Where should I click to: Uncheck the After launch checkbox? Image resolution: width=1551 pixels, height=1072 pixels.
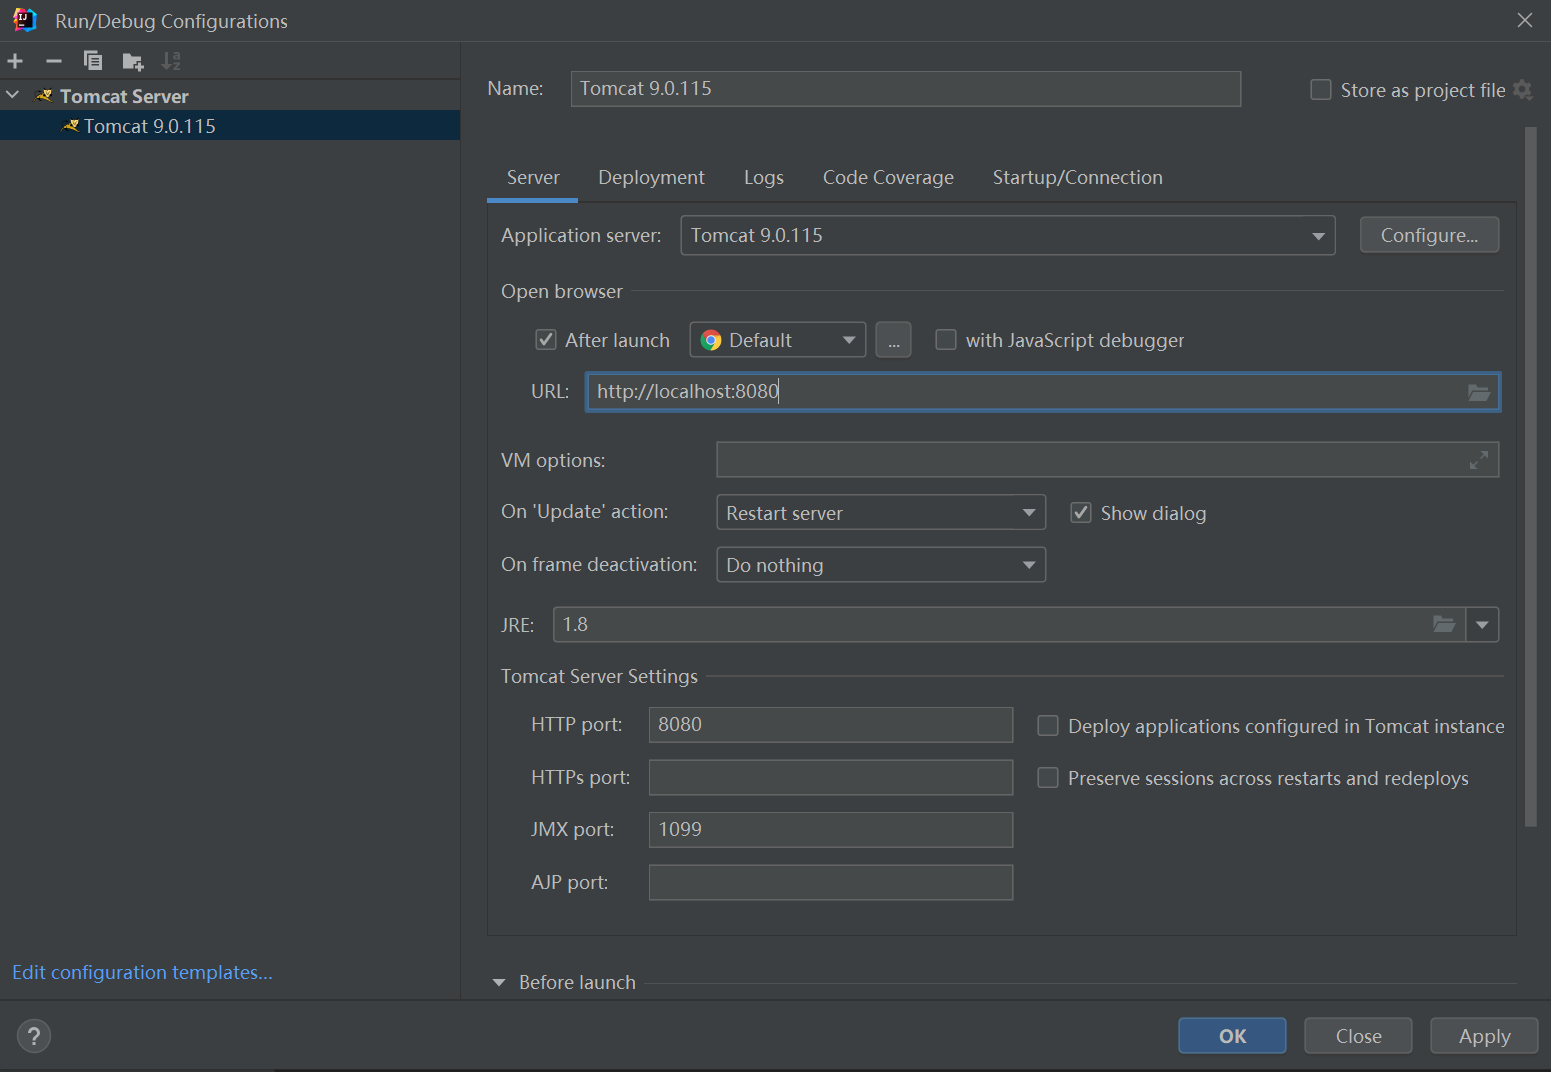coord(546,340)
